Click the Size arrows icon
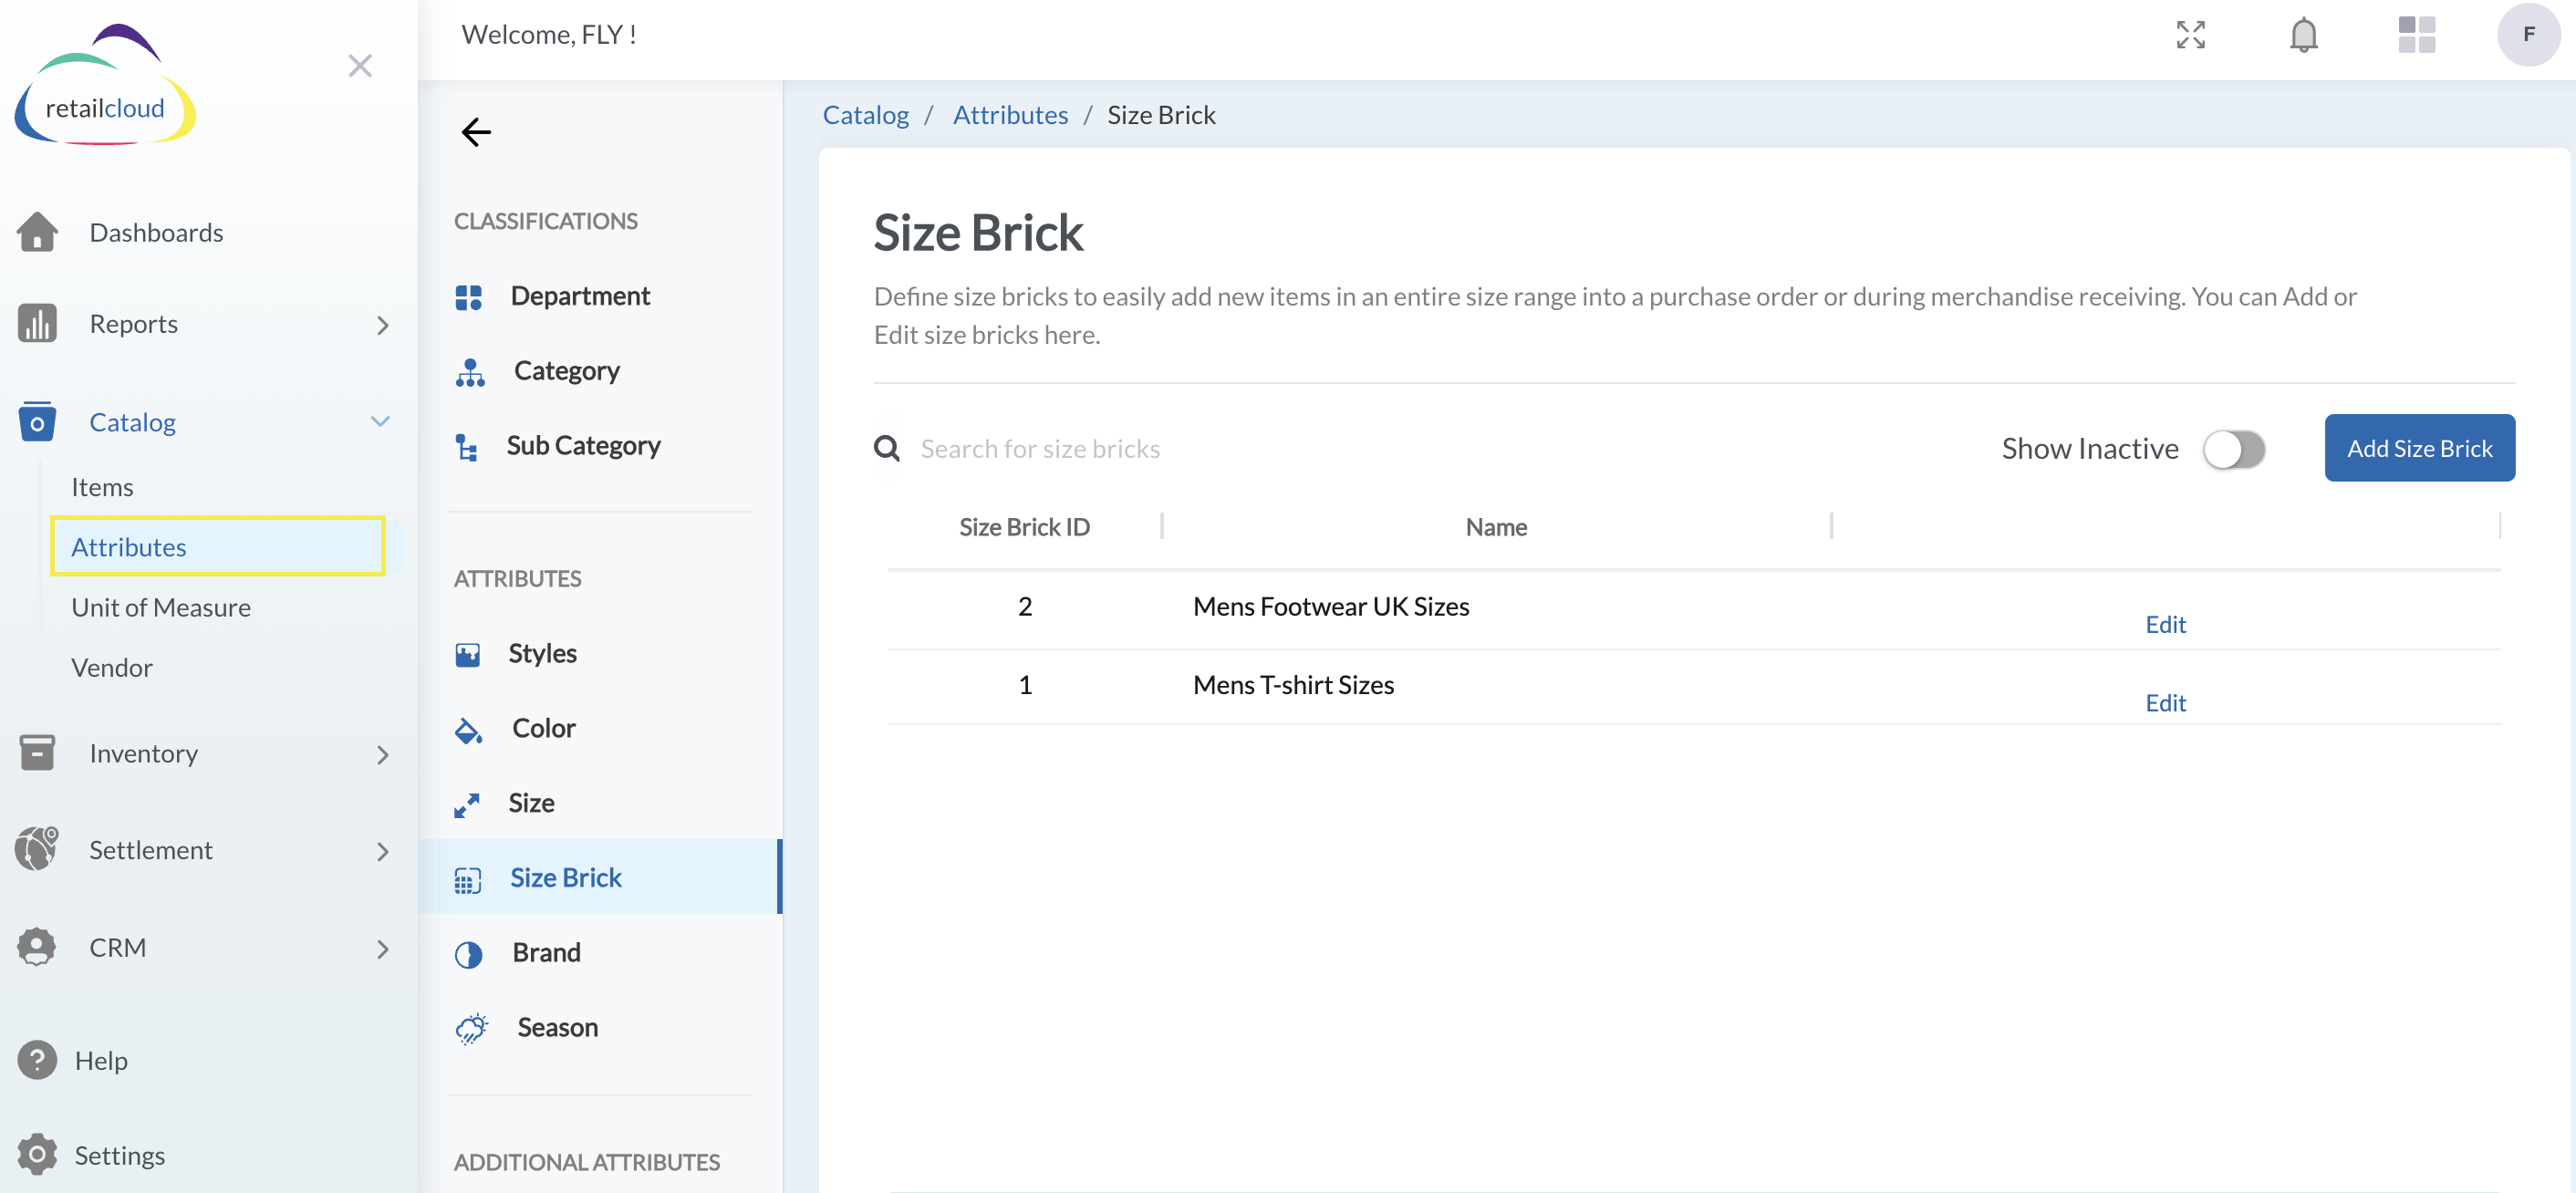The width and height of the screenshot is (2576, 1193). (467, 804)
